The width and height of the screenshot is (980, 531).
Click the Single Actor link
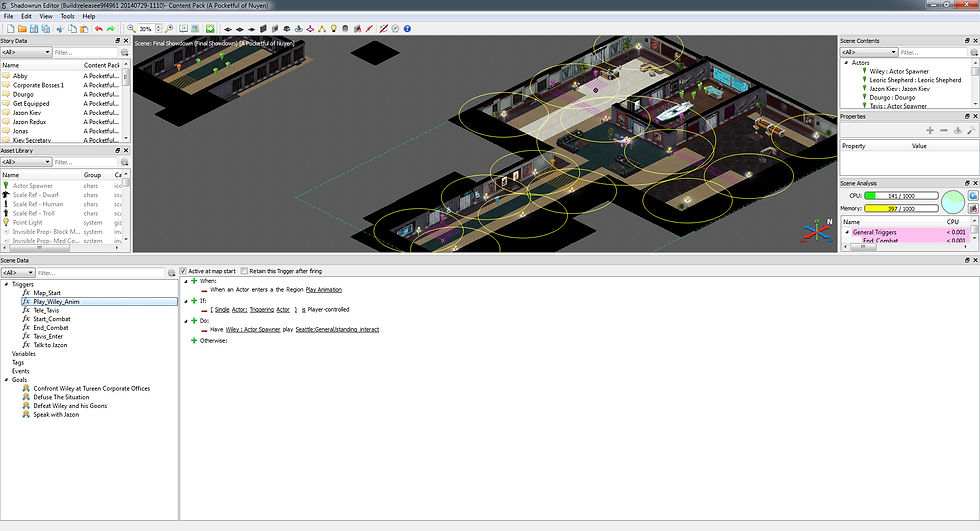click(231, 310)
